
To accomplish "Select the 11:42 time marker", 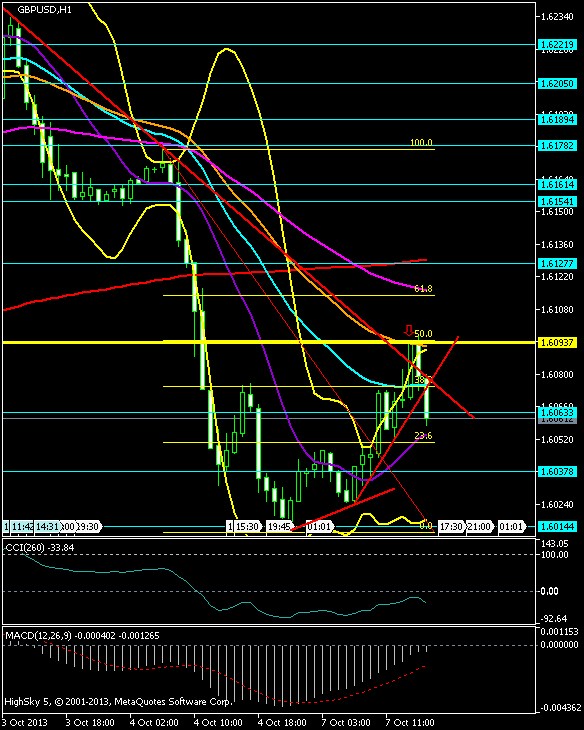I will pyautogui.click(x=22, y=527).
